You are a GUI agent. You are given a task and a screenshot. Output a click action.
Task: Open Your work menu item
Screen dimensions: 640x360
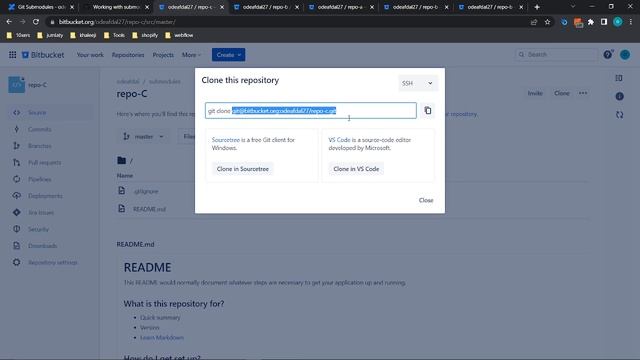[x=90, y=55]
